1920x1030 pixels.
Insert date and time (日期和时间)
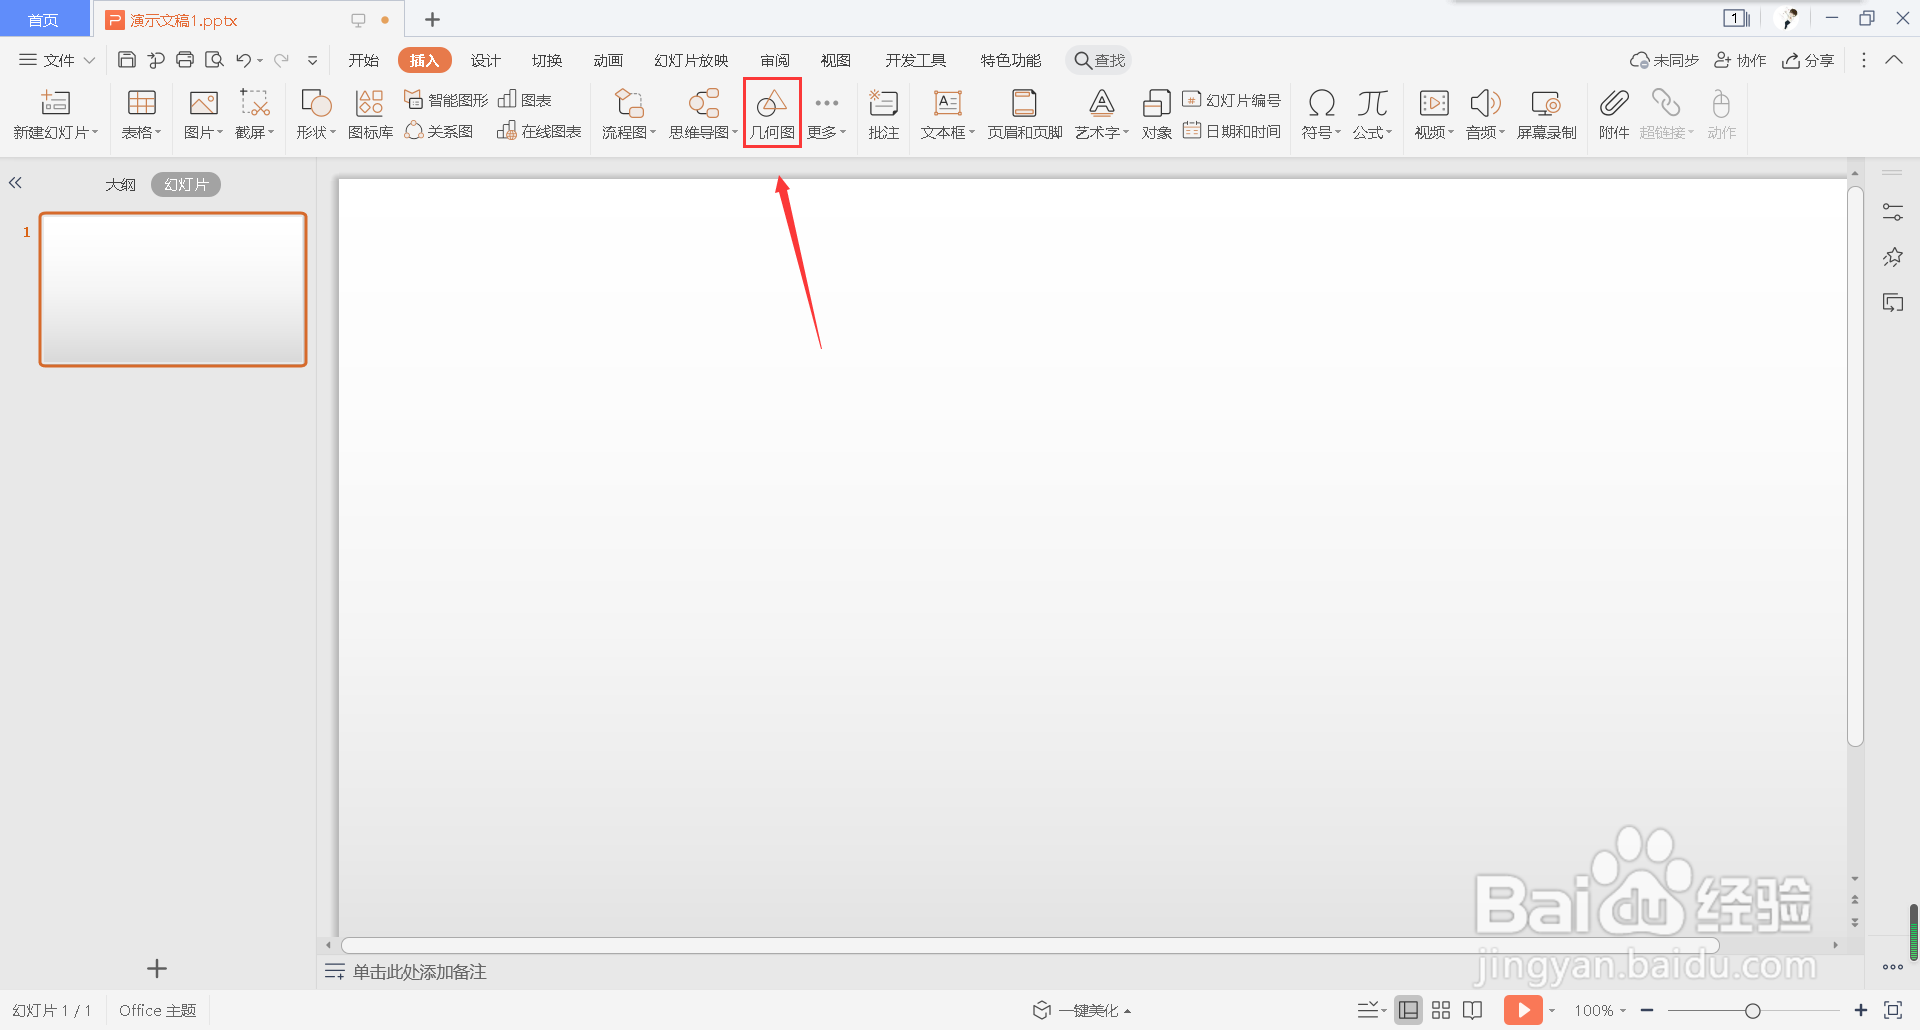(1232, 131)
